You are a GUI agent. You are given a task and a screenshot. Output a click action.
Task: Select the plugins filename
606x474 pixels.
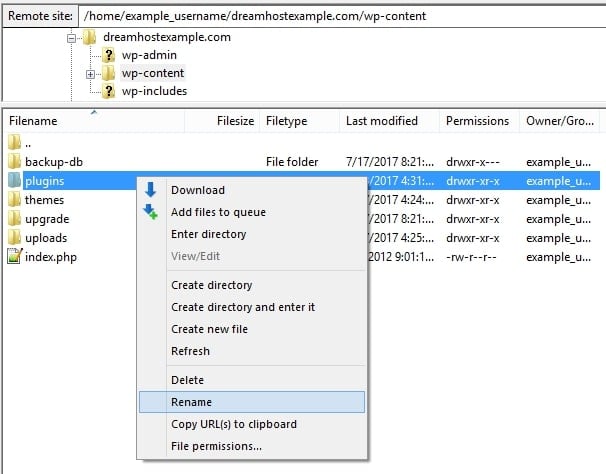(44, 181)
